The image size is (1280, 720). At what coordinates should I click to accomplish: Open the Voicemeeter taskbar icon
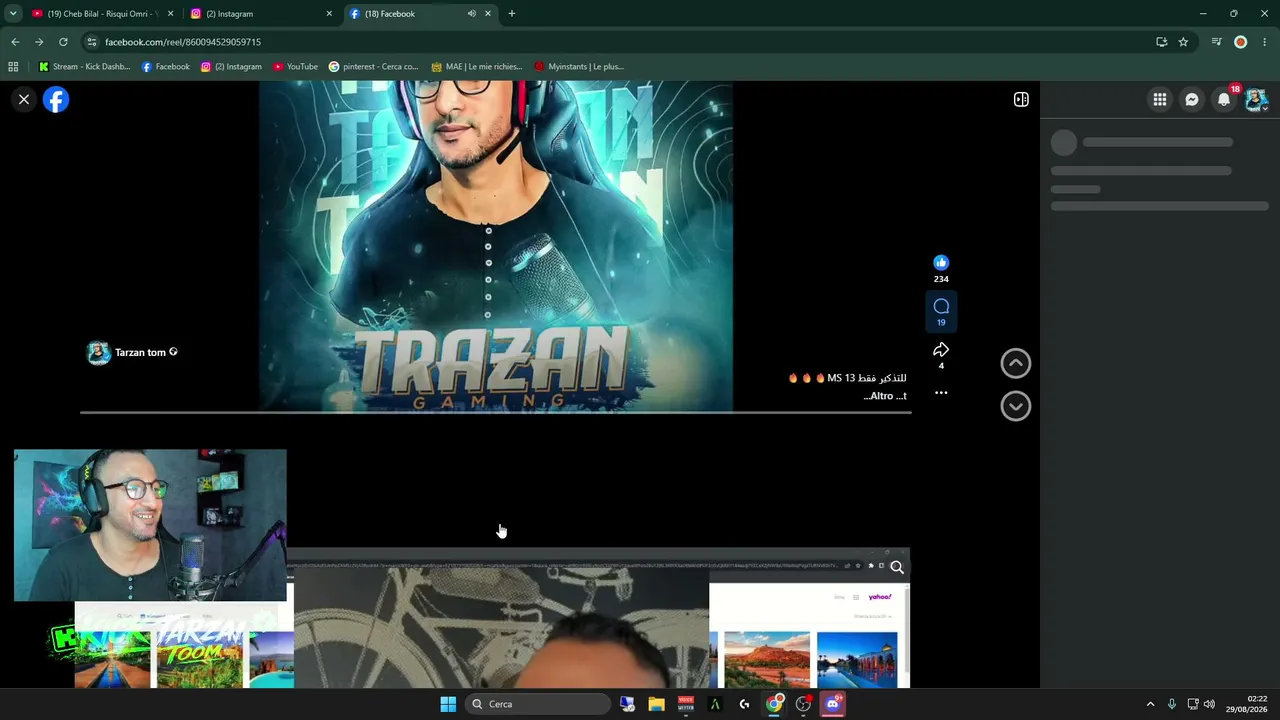click(x=686, y=704)
